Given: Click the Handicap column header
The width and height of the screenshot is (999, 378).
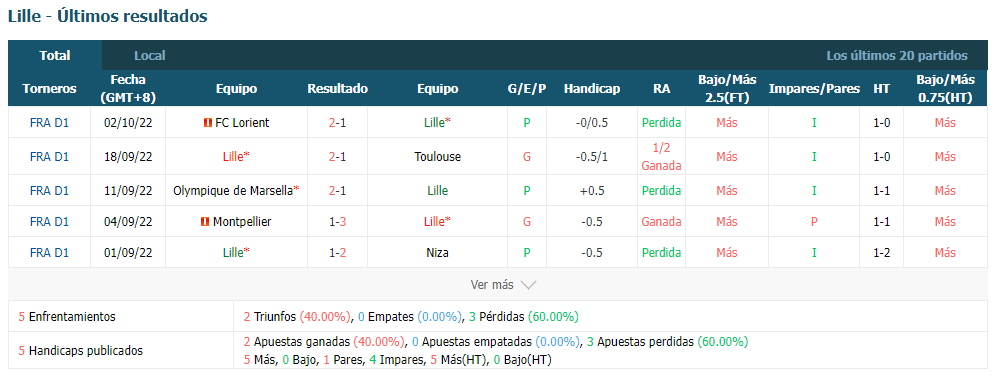Looking at the screenshot, I should tap(592, 89).
